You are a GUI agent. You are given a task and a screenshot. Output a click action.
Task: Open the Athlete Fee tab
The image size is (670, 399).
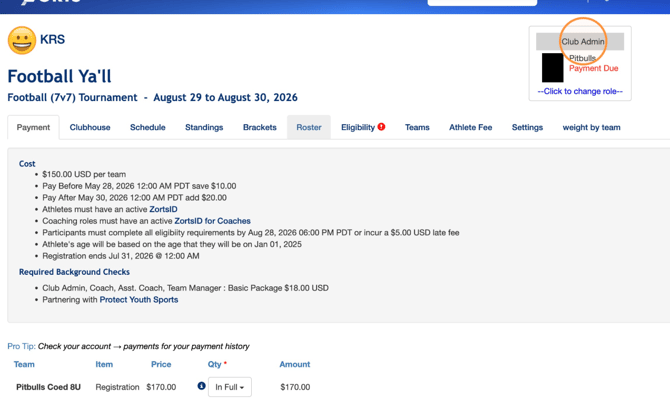click(x=470, y=127)
